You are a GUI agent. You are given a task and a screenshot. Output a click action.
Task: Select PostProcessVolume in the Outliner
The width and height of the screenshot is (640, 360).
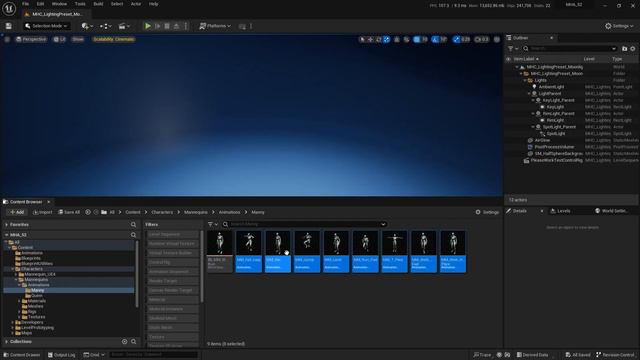554,147
